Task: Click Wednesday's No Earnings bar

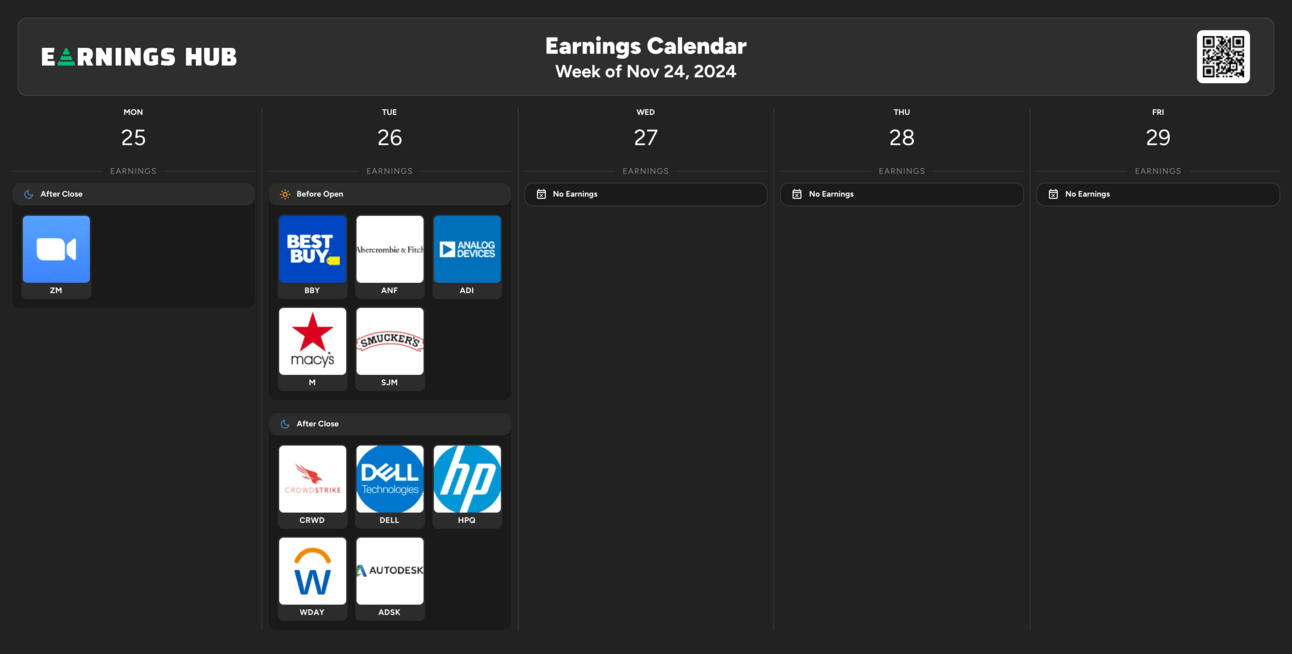Action: pyautogui.click(x=646, y=194)
